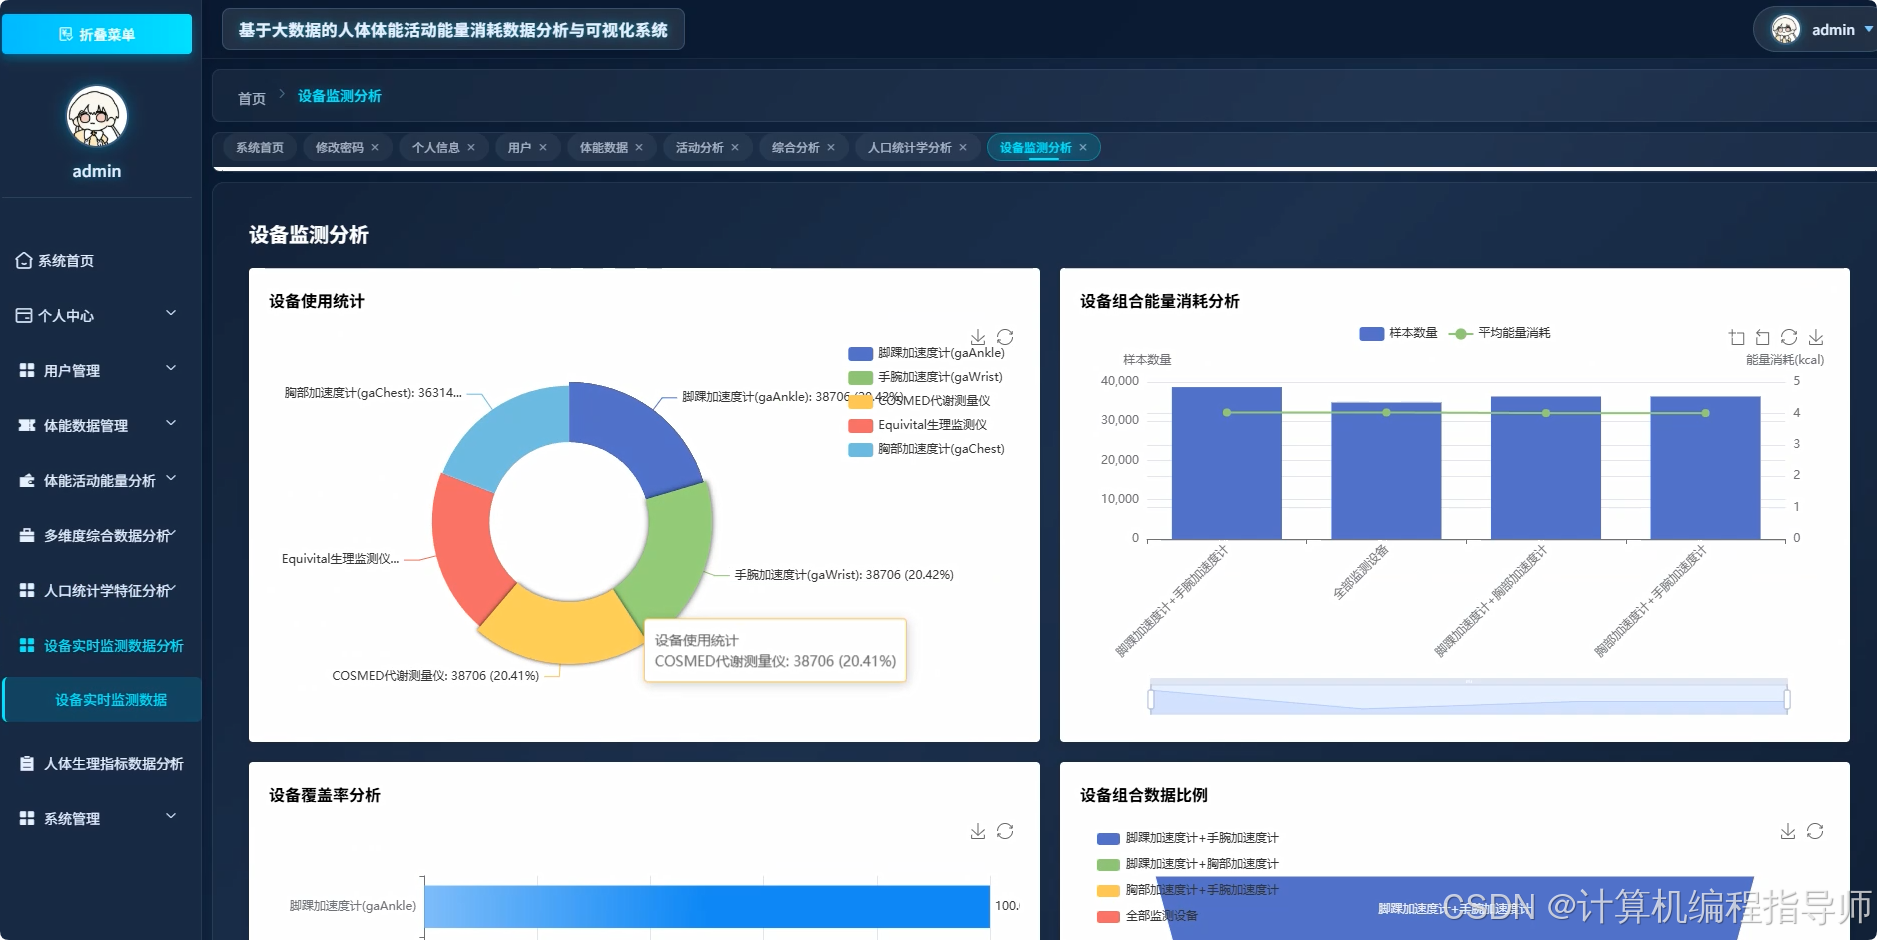The height and width of the screenshot is (940, 1877).
Task: Toggle 样本数量 series in legend
Action: tap(1398, 333)
